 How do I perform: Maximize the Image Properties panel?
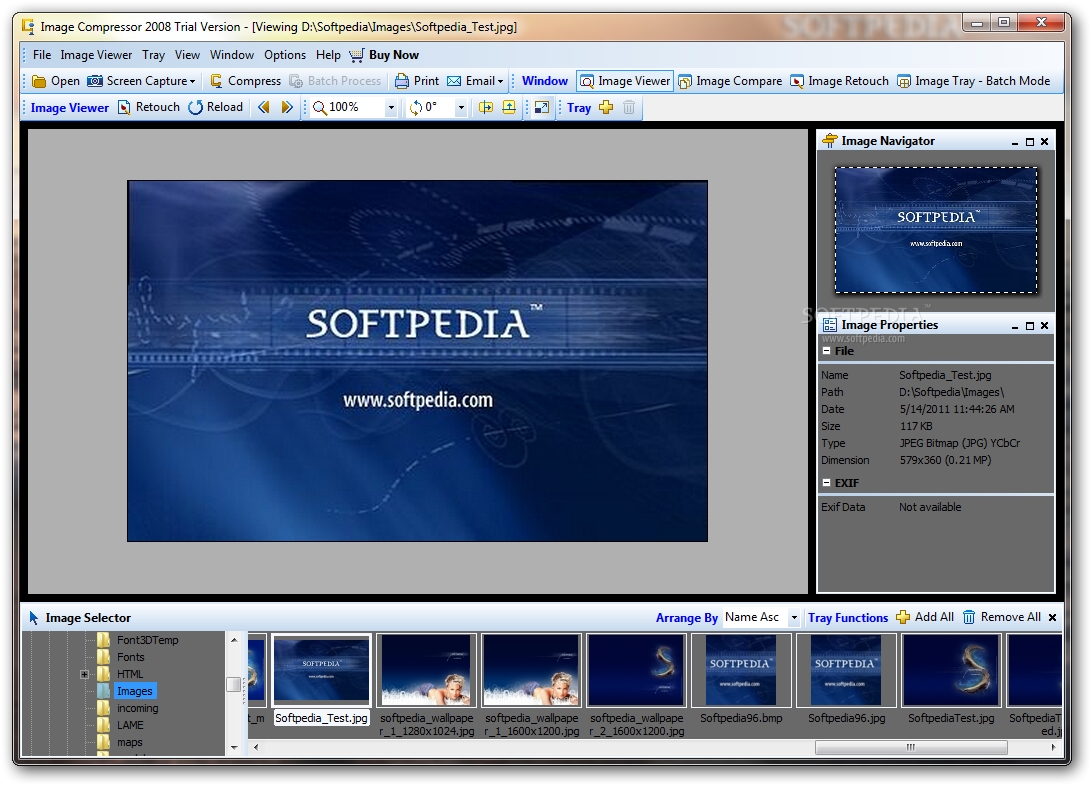coord(1030,326)
